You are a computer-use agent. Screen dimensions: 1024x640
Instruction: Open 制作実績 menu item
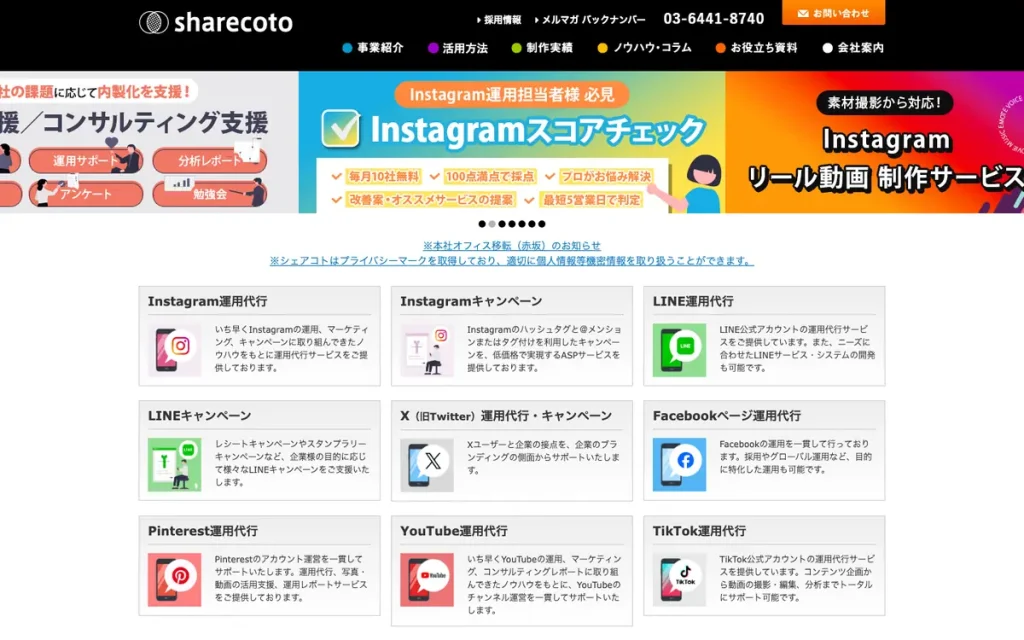(542, 48)
